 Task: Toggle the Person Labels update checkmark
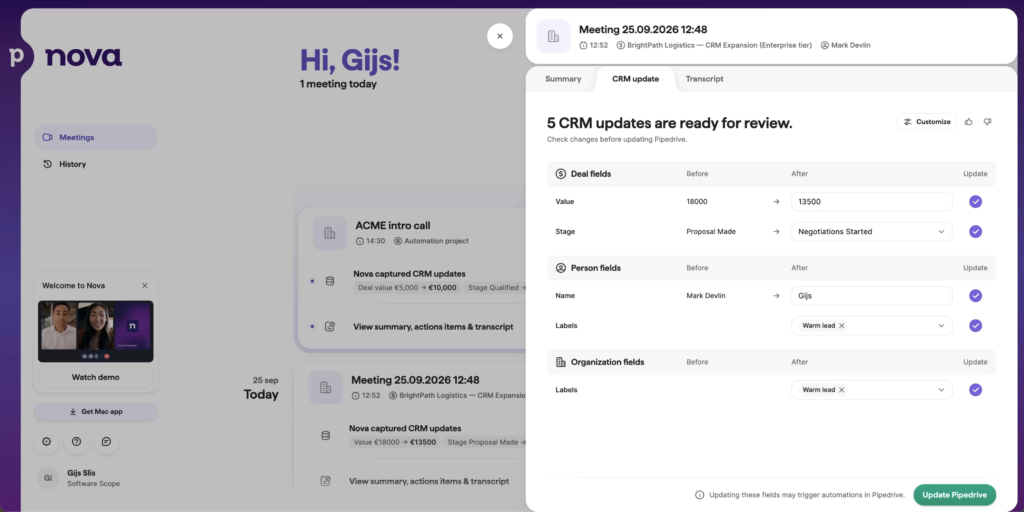tap(975, 325)
